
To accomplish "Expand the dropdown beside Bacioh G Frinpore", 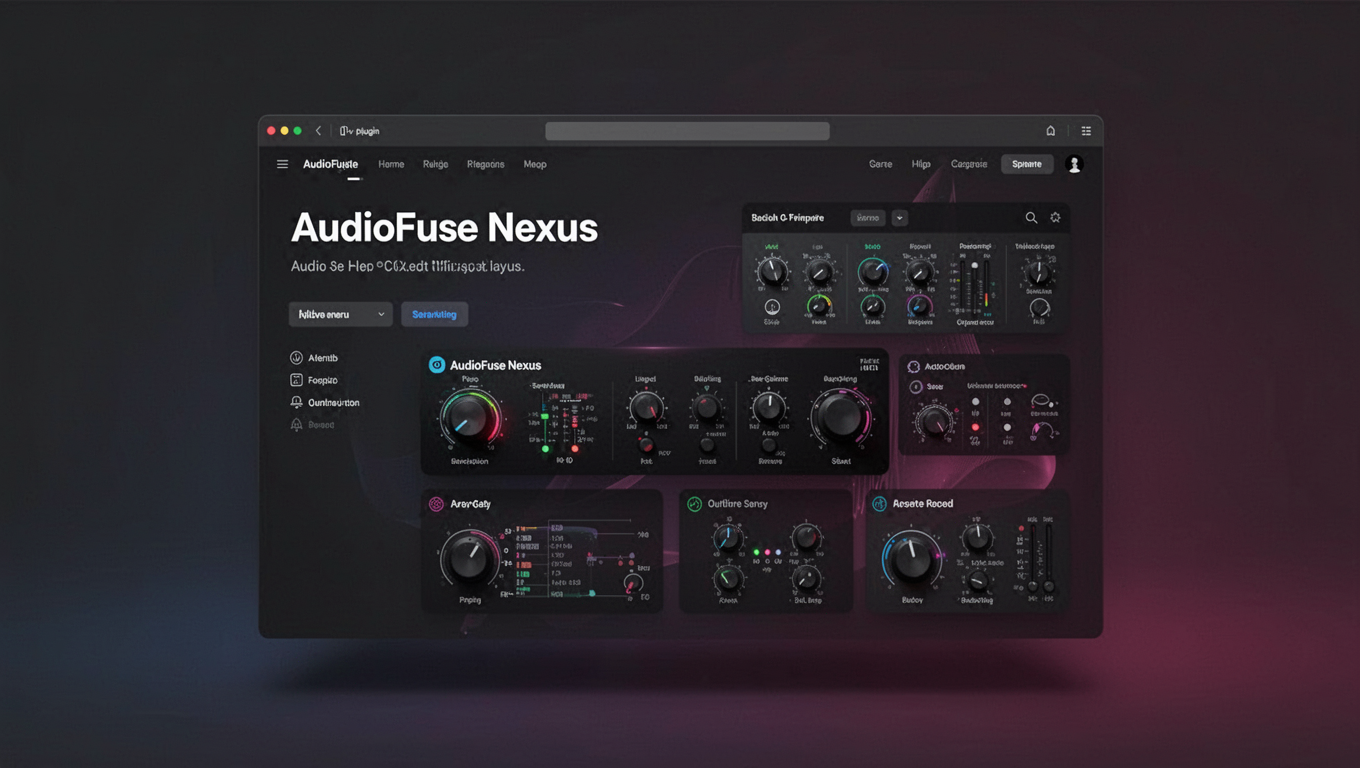I will click(x=898, y=217).
